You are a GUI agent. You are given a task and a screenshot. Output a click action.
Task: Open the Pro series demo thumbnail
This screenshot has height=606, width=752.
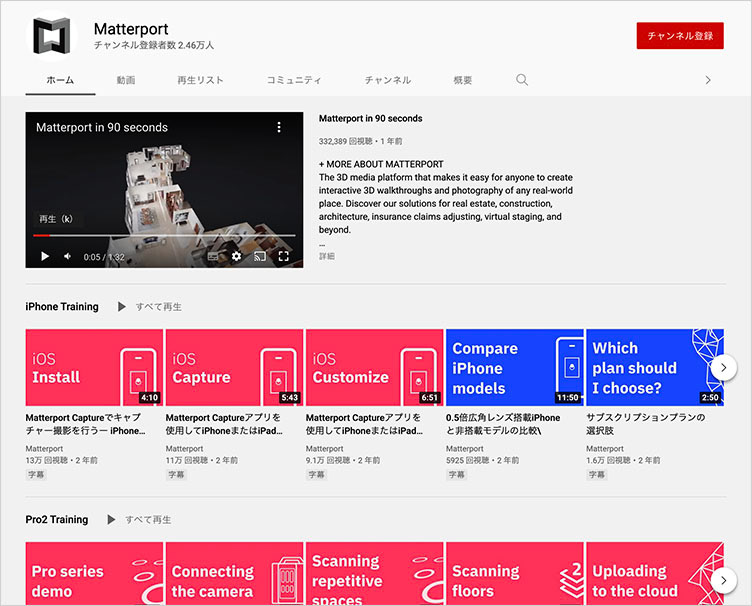[94, 573]
